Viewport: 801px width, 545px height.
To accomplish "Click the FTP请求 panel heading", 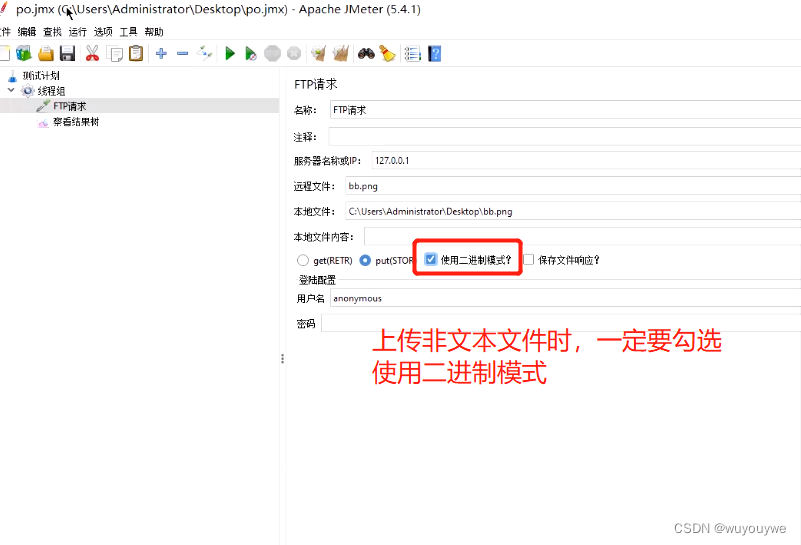I will (316, 84).
